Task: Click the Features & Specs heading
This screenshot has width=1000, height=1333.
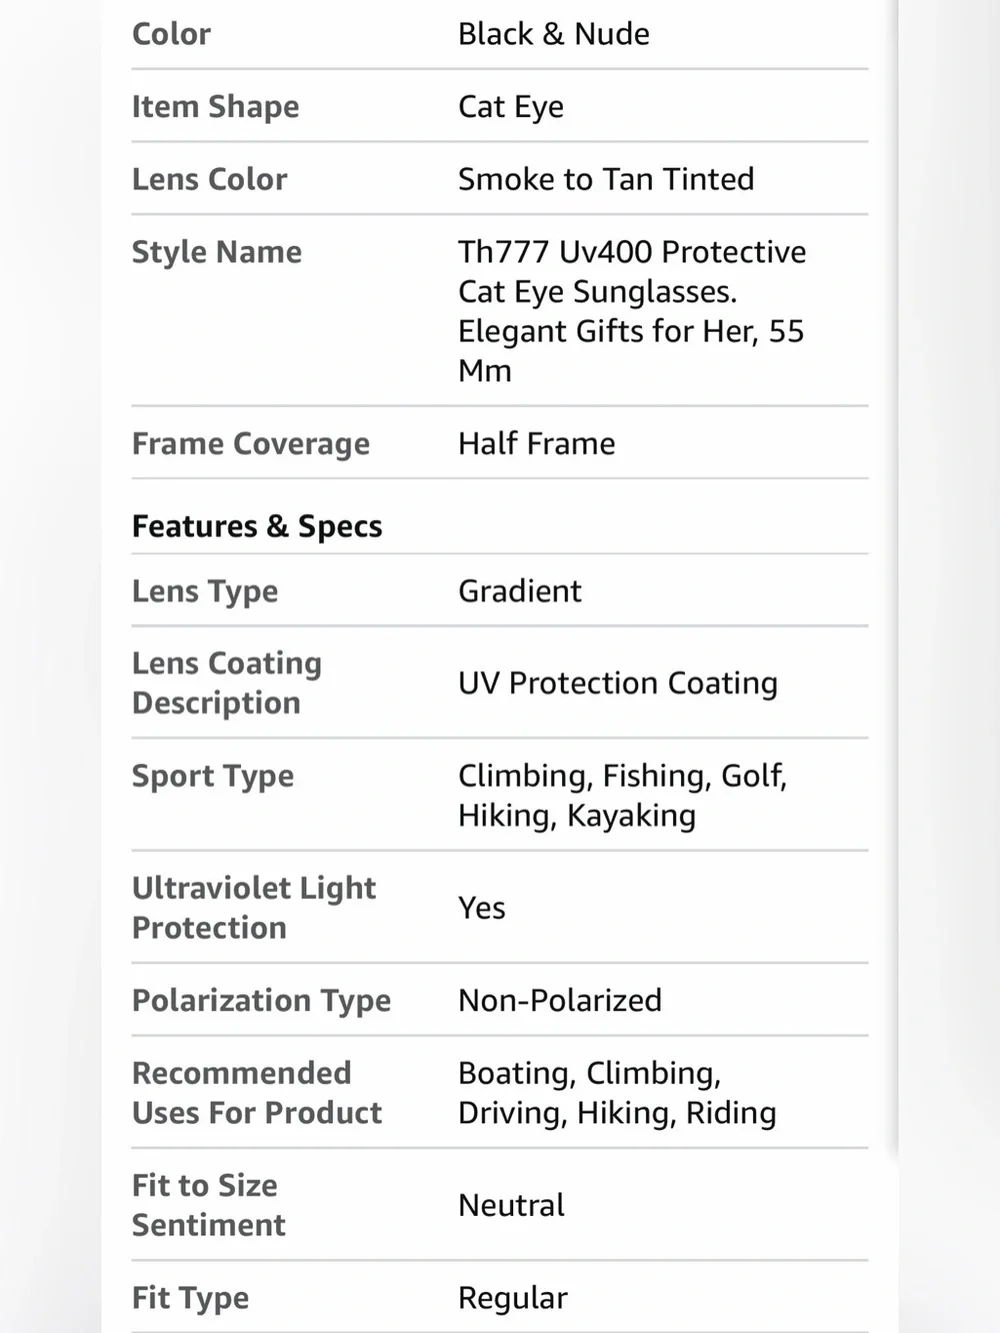Action: (257, 526)
